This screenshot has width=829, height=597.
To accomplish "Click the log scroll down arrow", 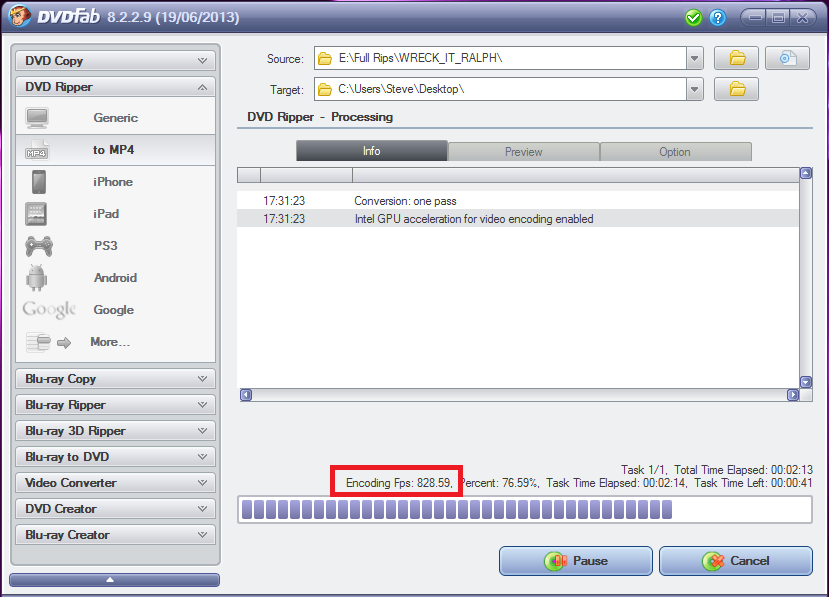I will [x=806, y=382].
